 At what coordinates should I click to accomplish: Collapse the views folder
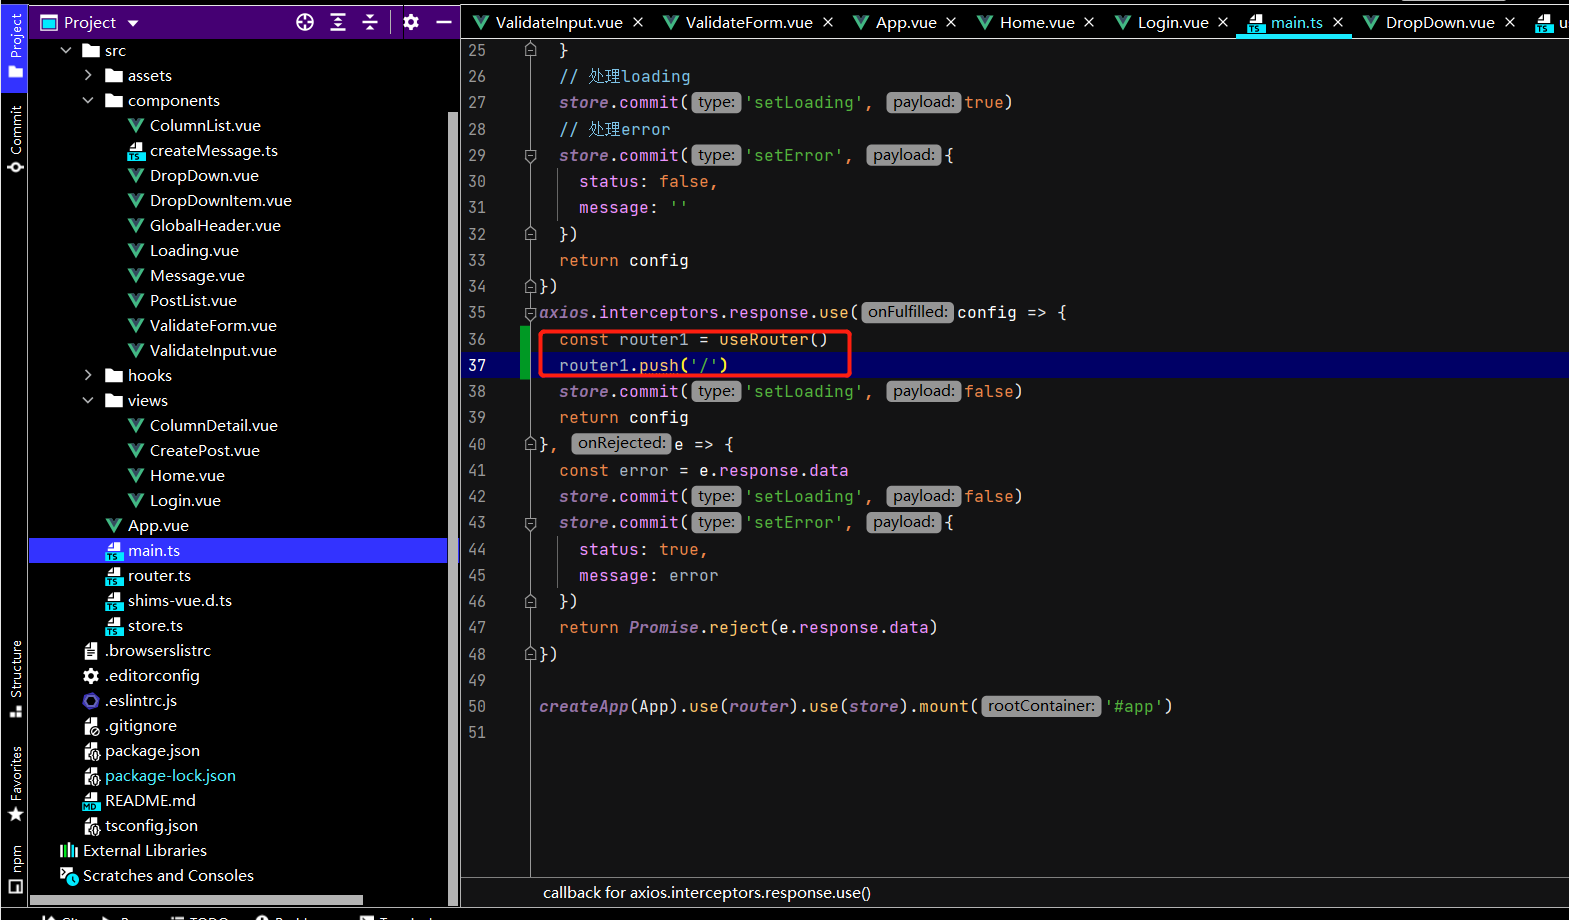[x=88, y=400]
